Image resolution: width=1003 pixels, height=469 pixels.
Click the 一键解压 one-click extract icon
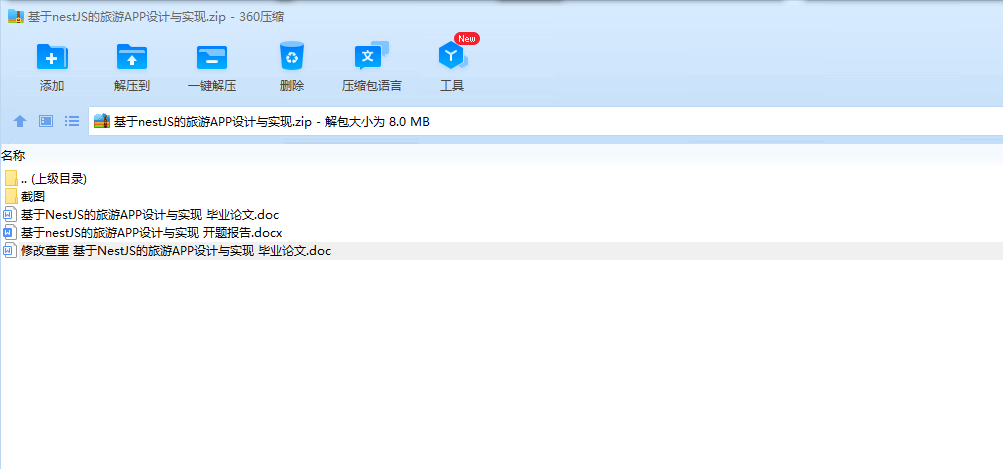tap(212, 56)
